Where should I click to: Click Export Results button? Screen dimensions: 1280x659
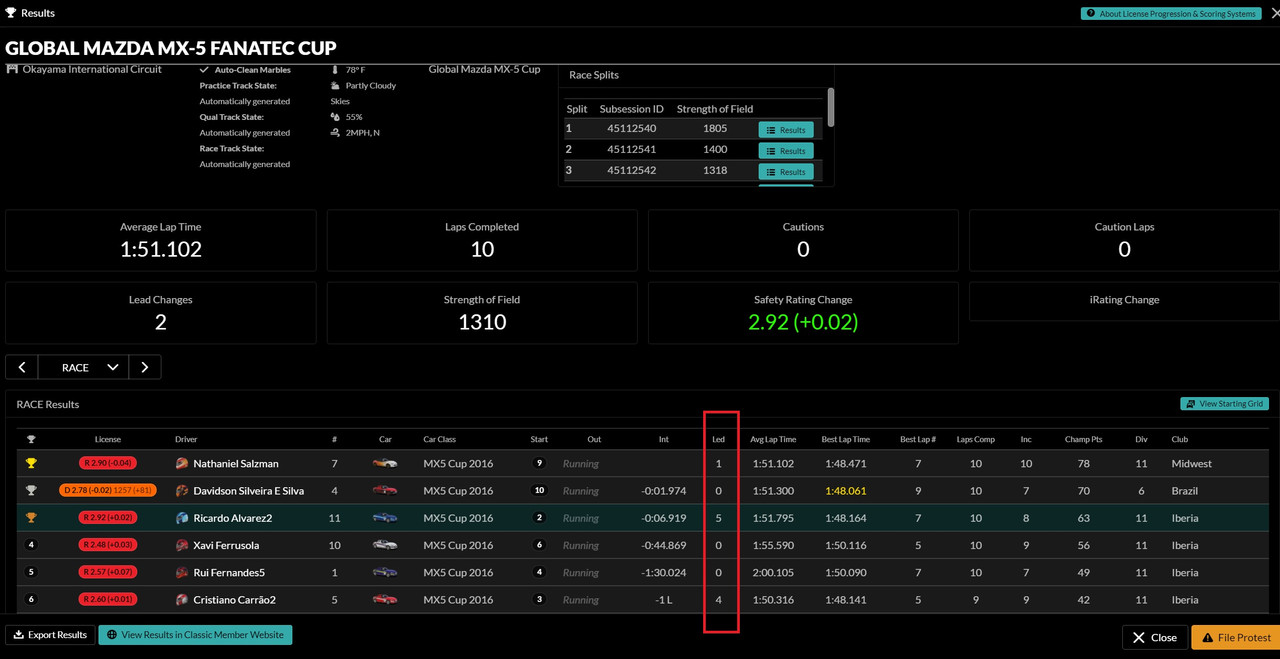[50, 635]
